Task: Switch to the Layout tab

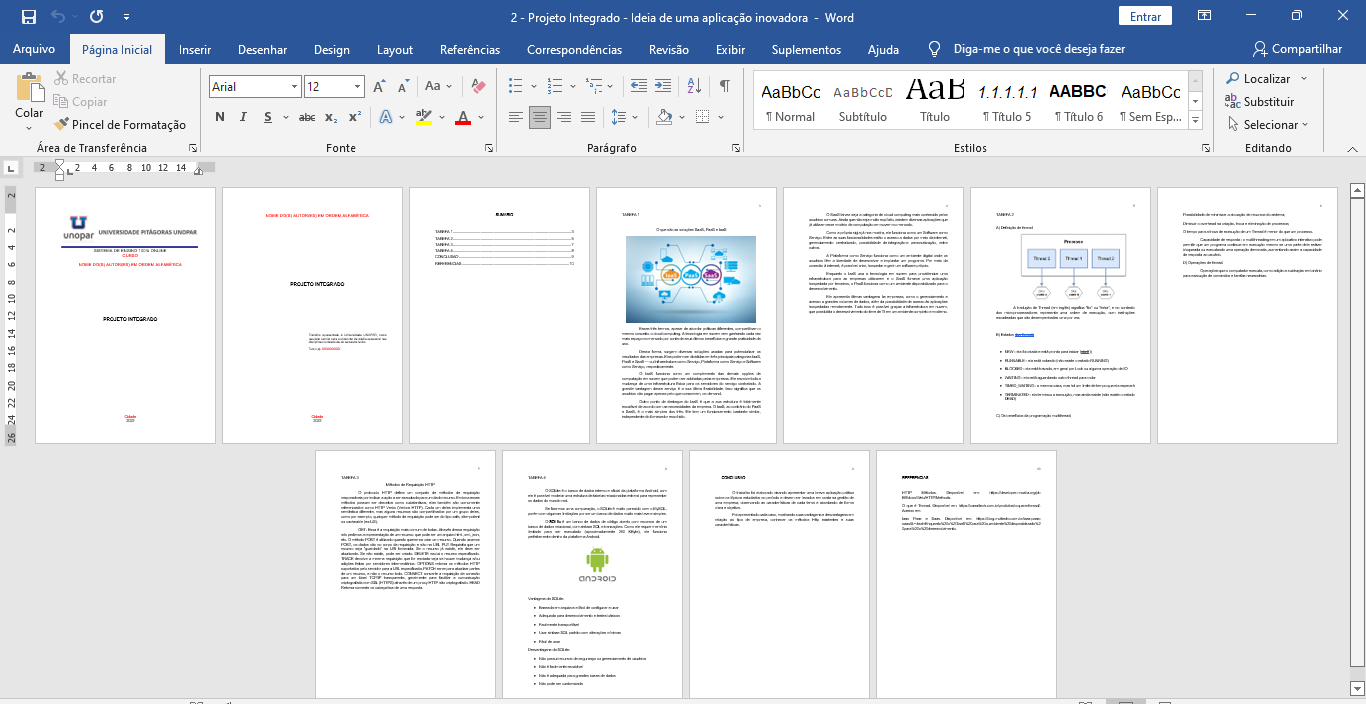Action: (x=395, y=49)
